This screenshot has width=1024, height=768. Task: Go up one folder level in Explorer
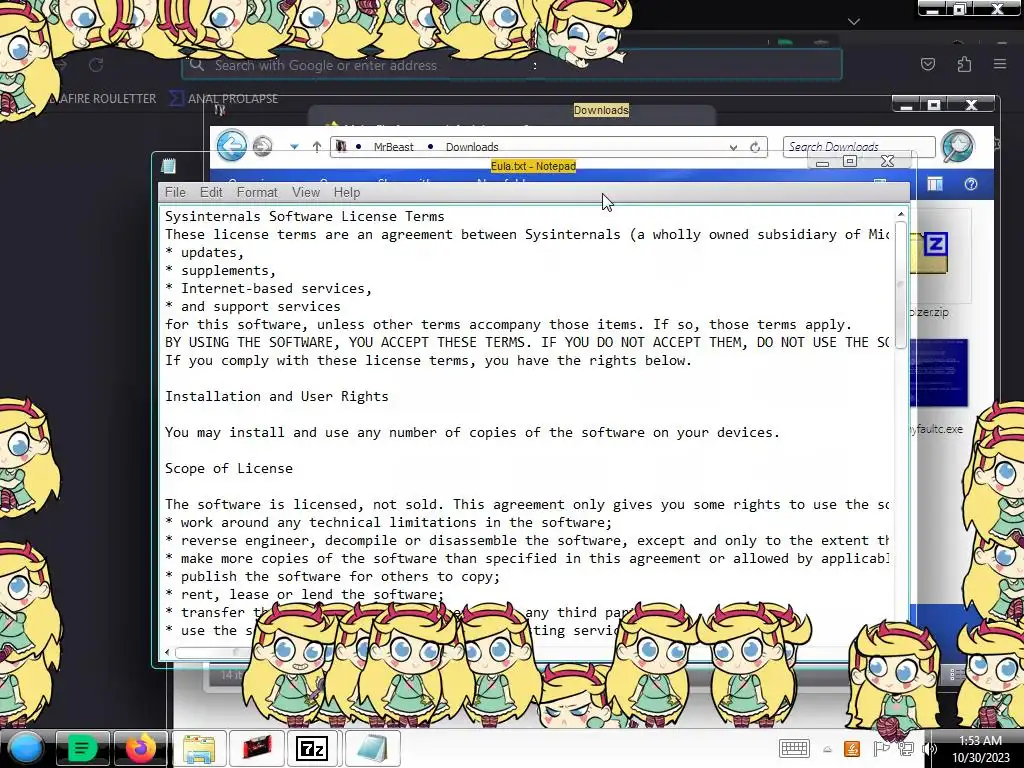point(317,147)
